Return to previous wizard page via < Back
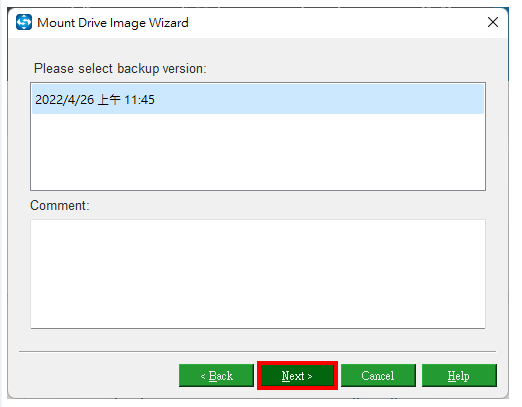Image resolution: width=522 pixels, height=407 pixels. pyautogui.click(x=216, y=376)
